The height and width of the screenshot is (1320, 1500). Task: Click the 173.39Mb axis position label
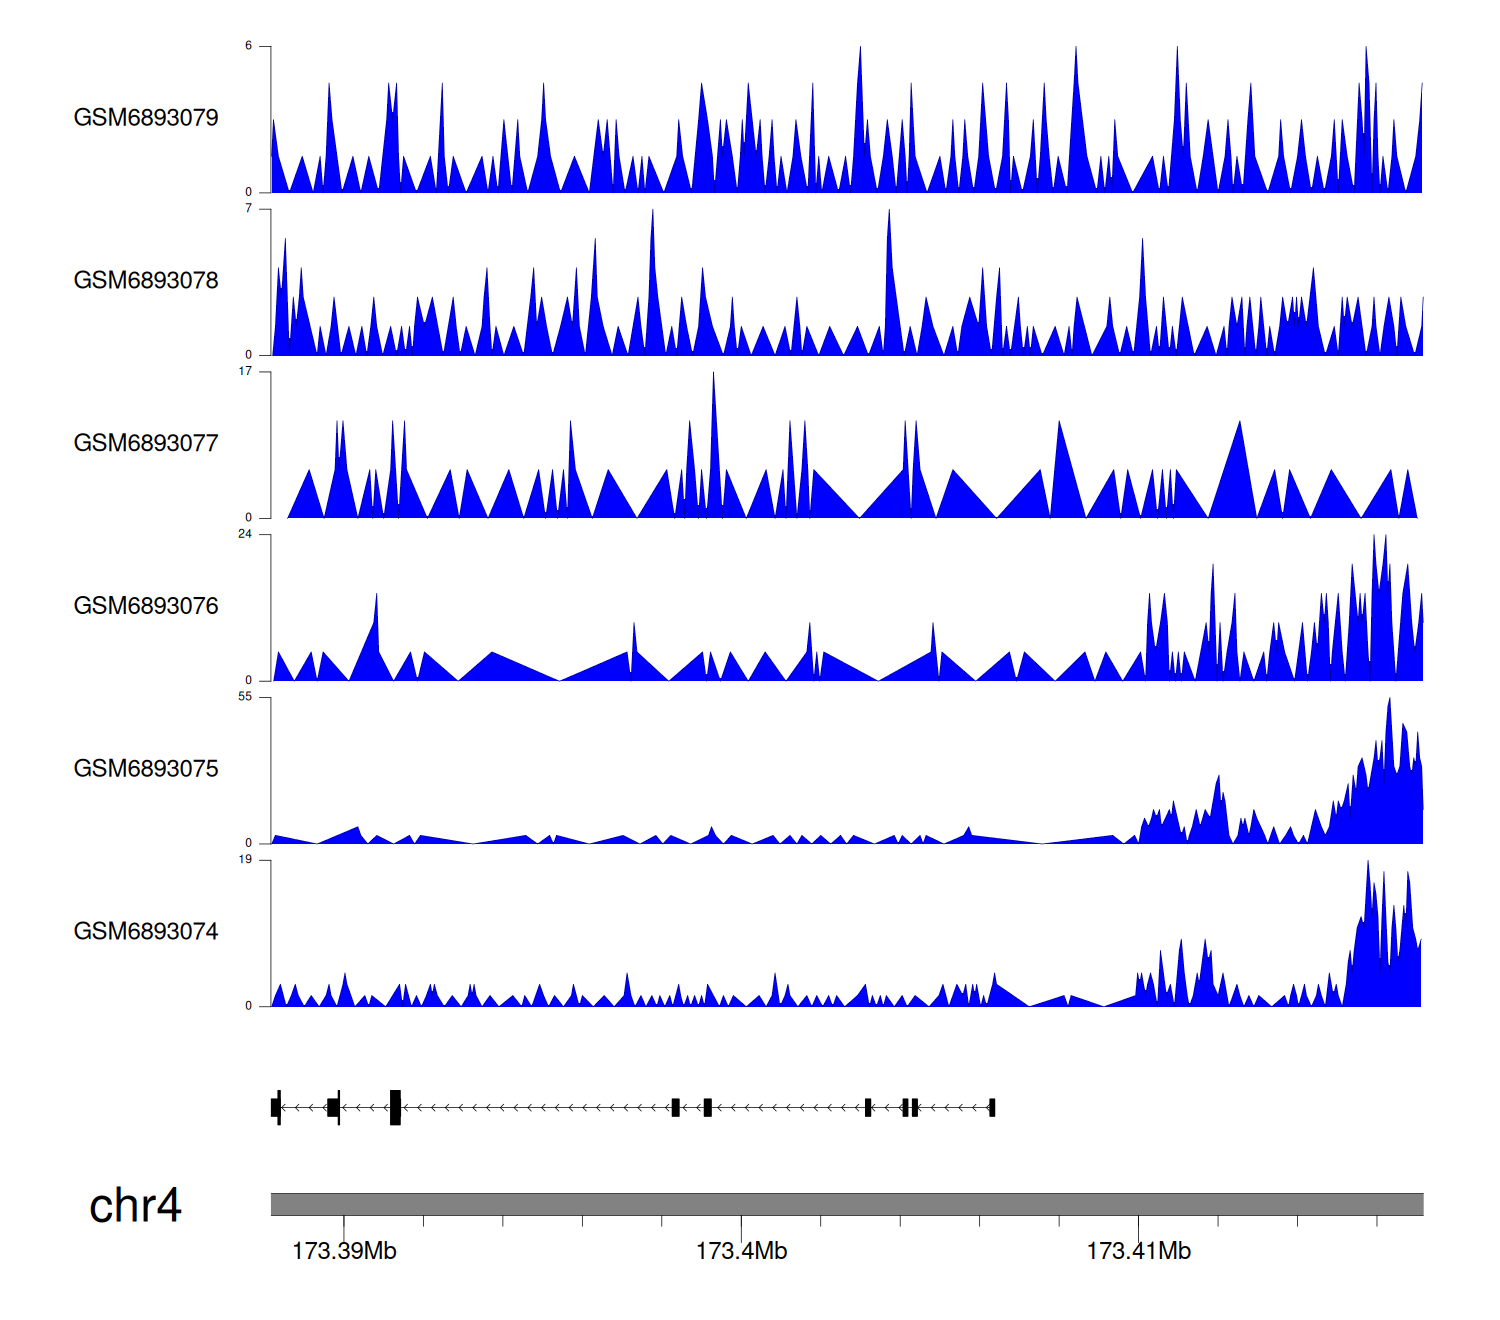(344, 1251)
